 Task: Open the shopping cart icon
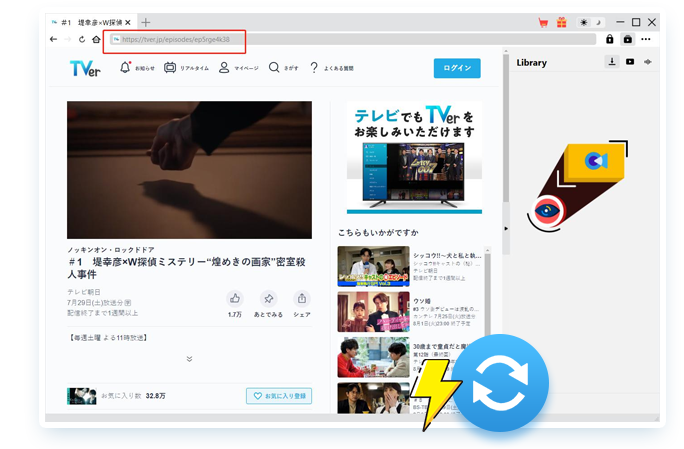pyautogui.click(x=543, y=23)
